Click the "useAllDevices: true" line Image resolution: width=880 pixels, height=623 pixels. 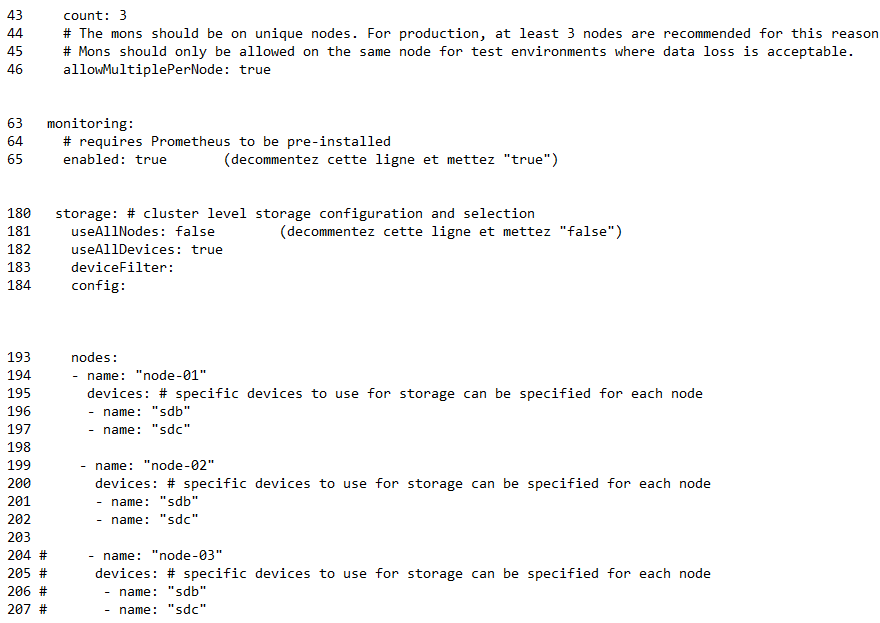tap(146, 250)
